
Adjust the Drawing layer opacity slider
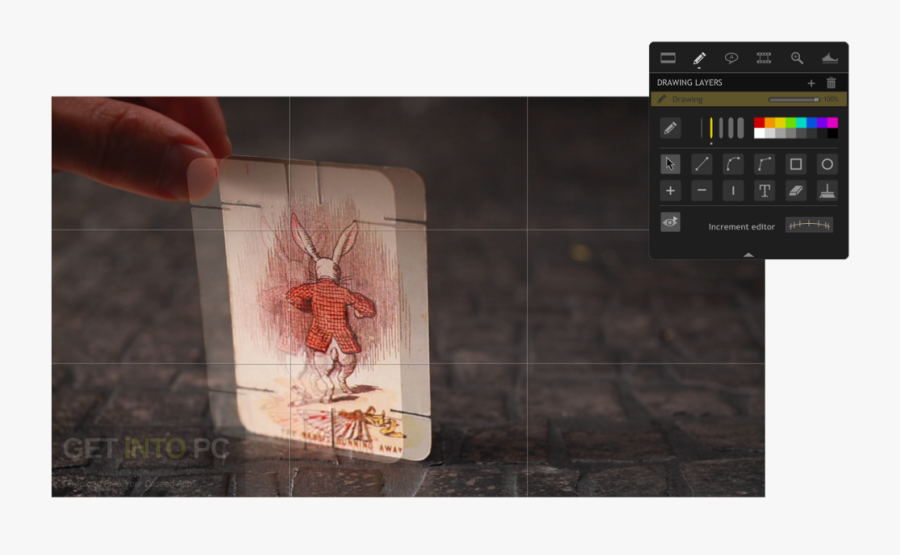point(794,99)
